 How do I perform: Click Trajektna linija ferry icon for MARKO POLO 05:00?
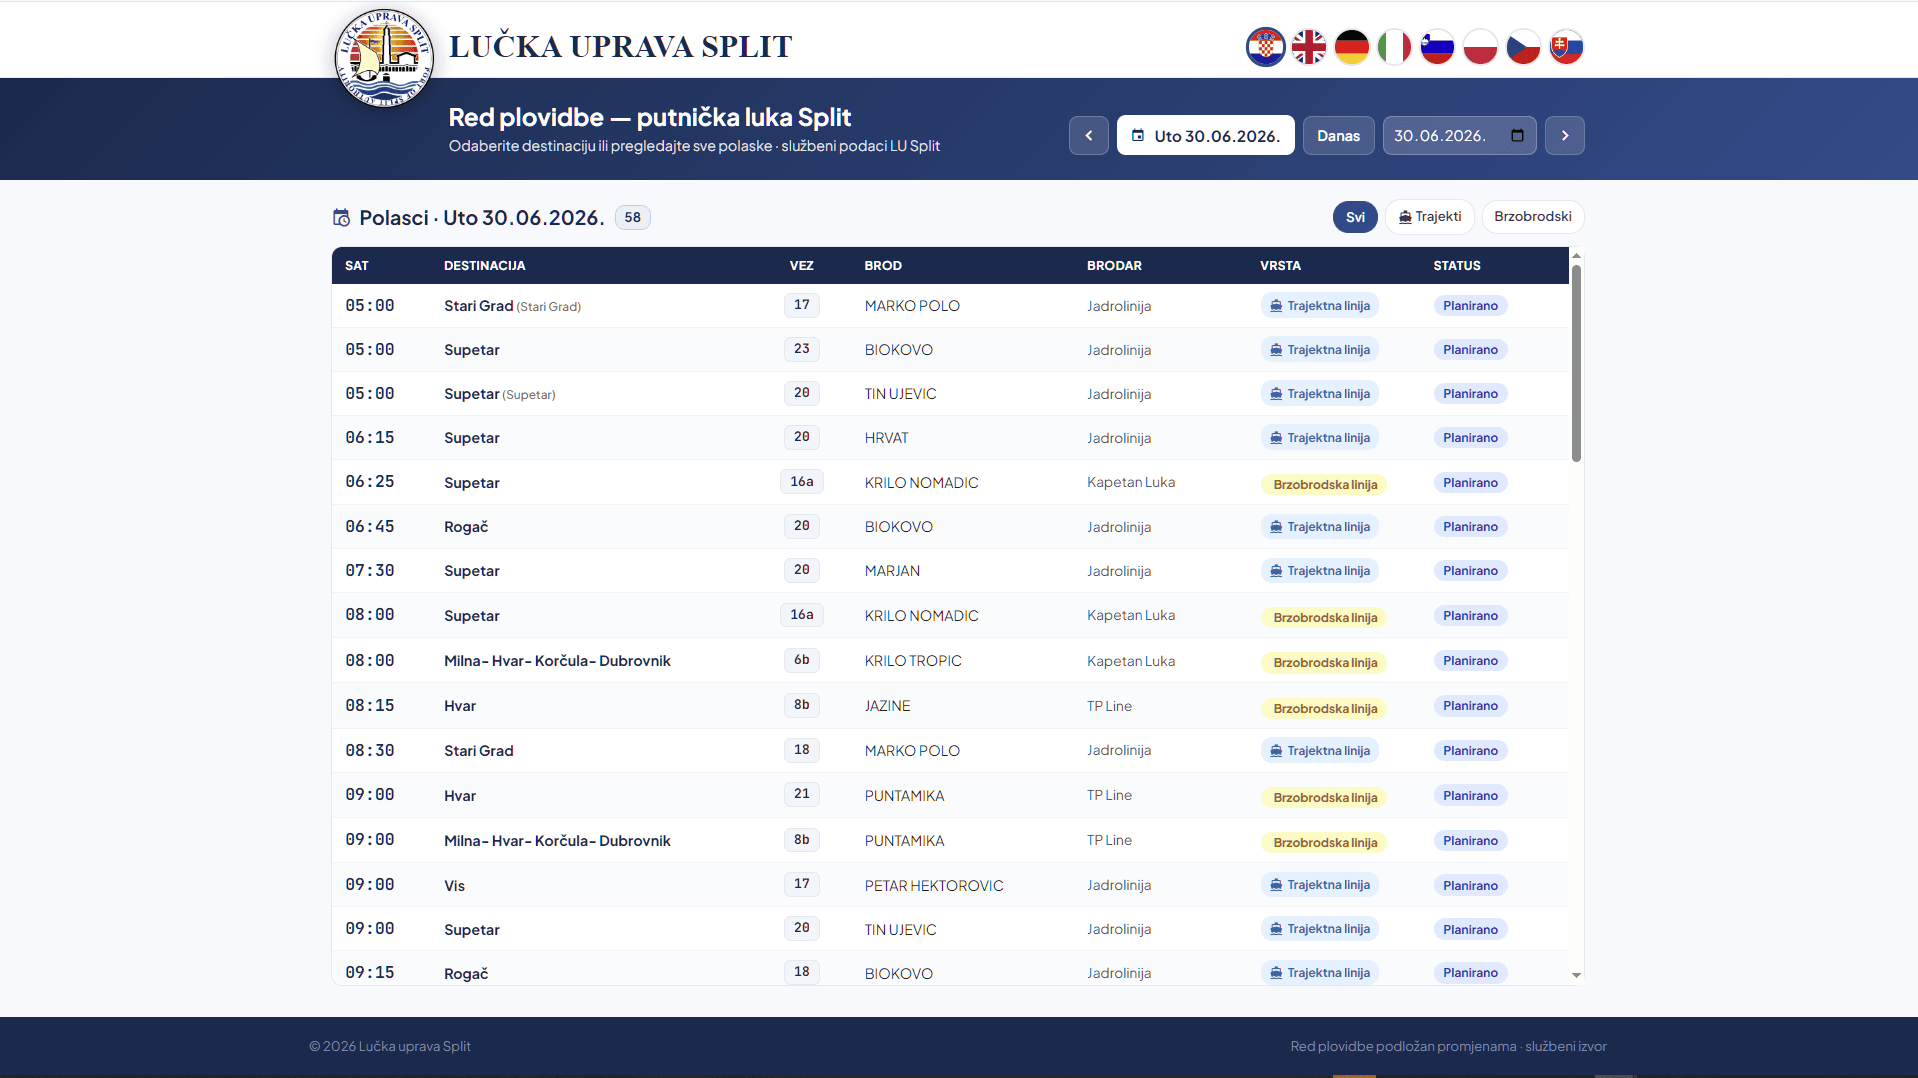(x=1276, y=306)
